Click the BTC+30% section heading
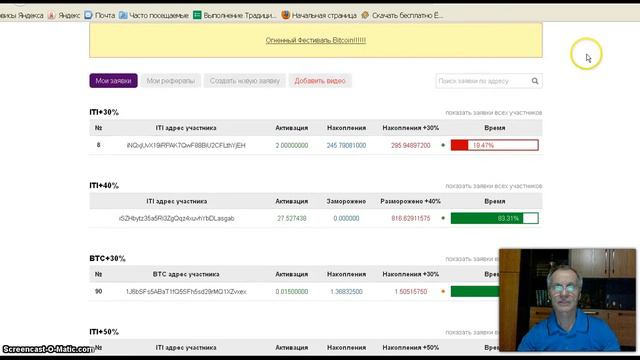The width and height of the screenshot is (640, 360). coord(107,259)
